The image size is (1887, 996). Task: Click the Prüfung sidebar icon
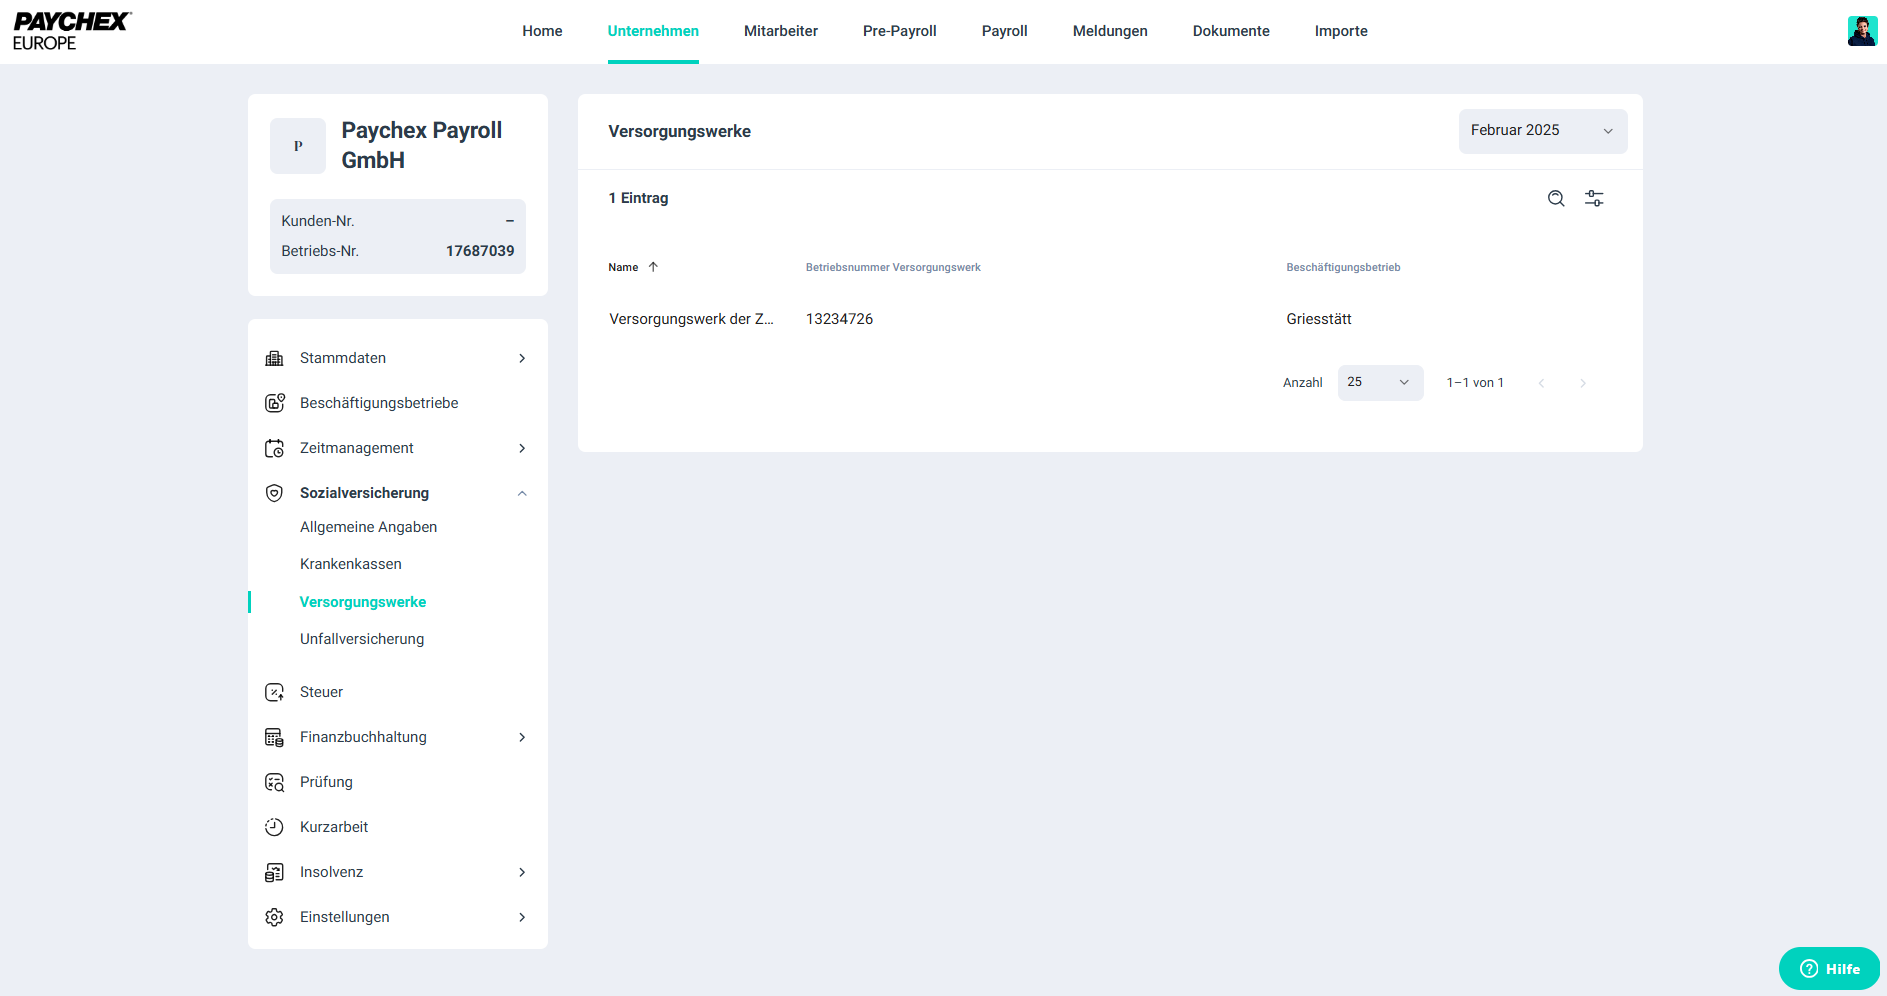(x=274, y=782)
